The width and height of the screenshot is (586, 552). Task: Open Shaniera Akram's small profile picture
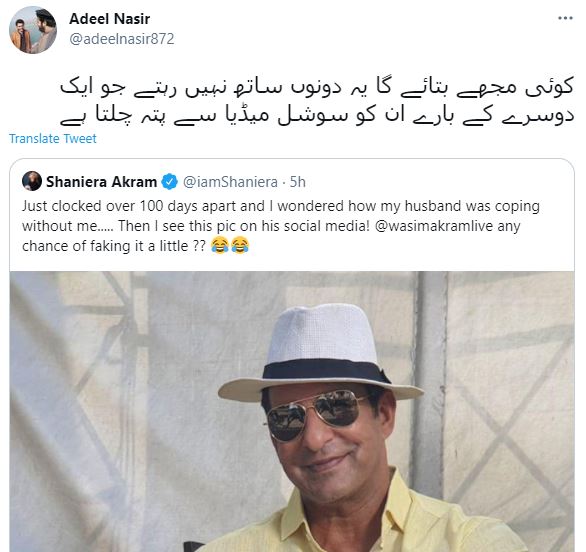[x=32, y=181]
